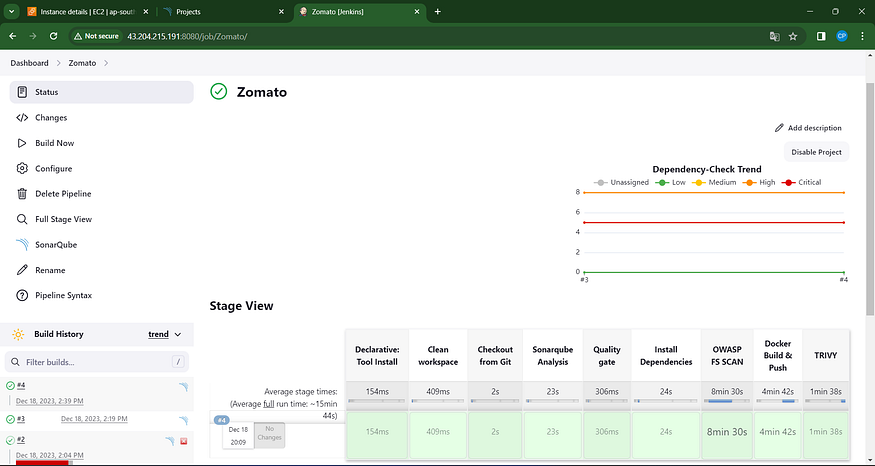This screenshot has width=875, height=466.
Task: Expand the chevron after Zomato breadcrumb
Action: 106,63
